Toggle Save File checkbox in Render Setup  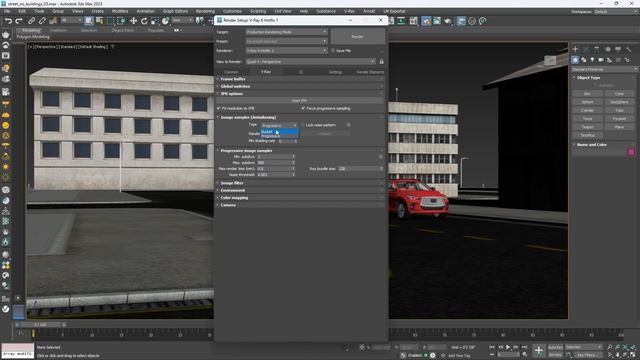pyautogui.click(x=333, y=51)
